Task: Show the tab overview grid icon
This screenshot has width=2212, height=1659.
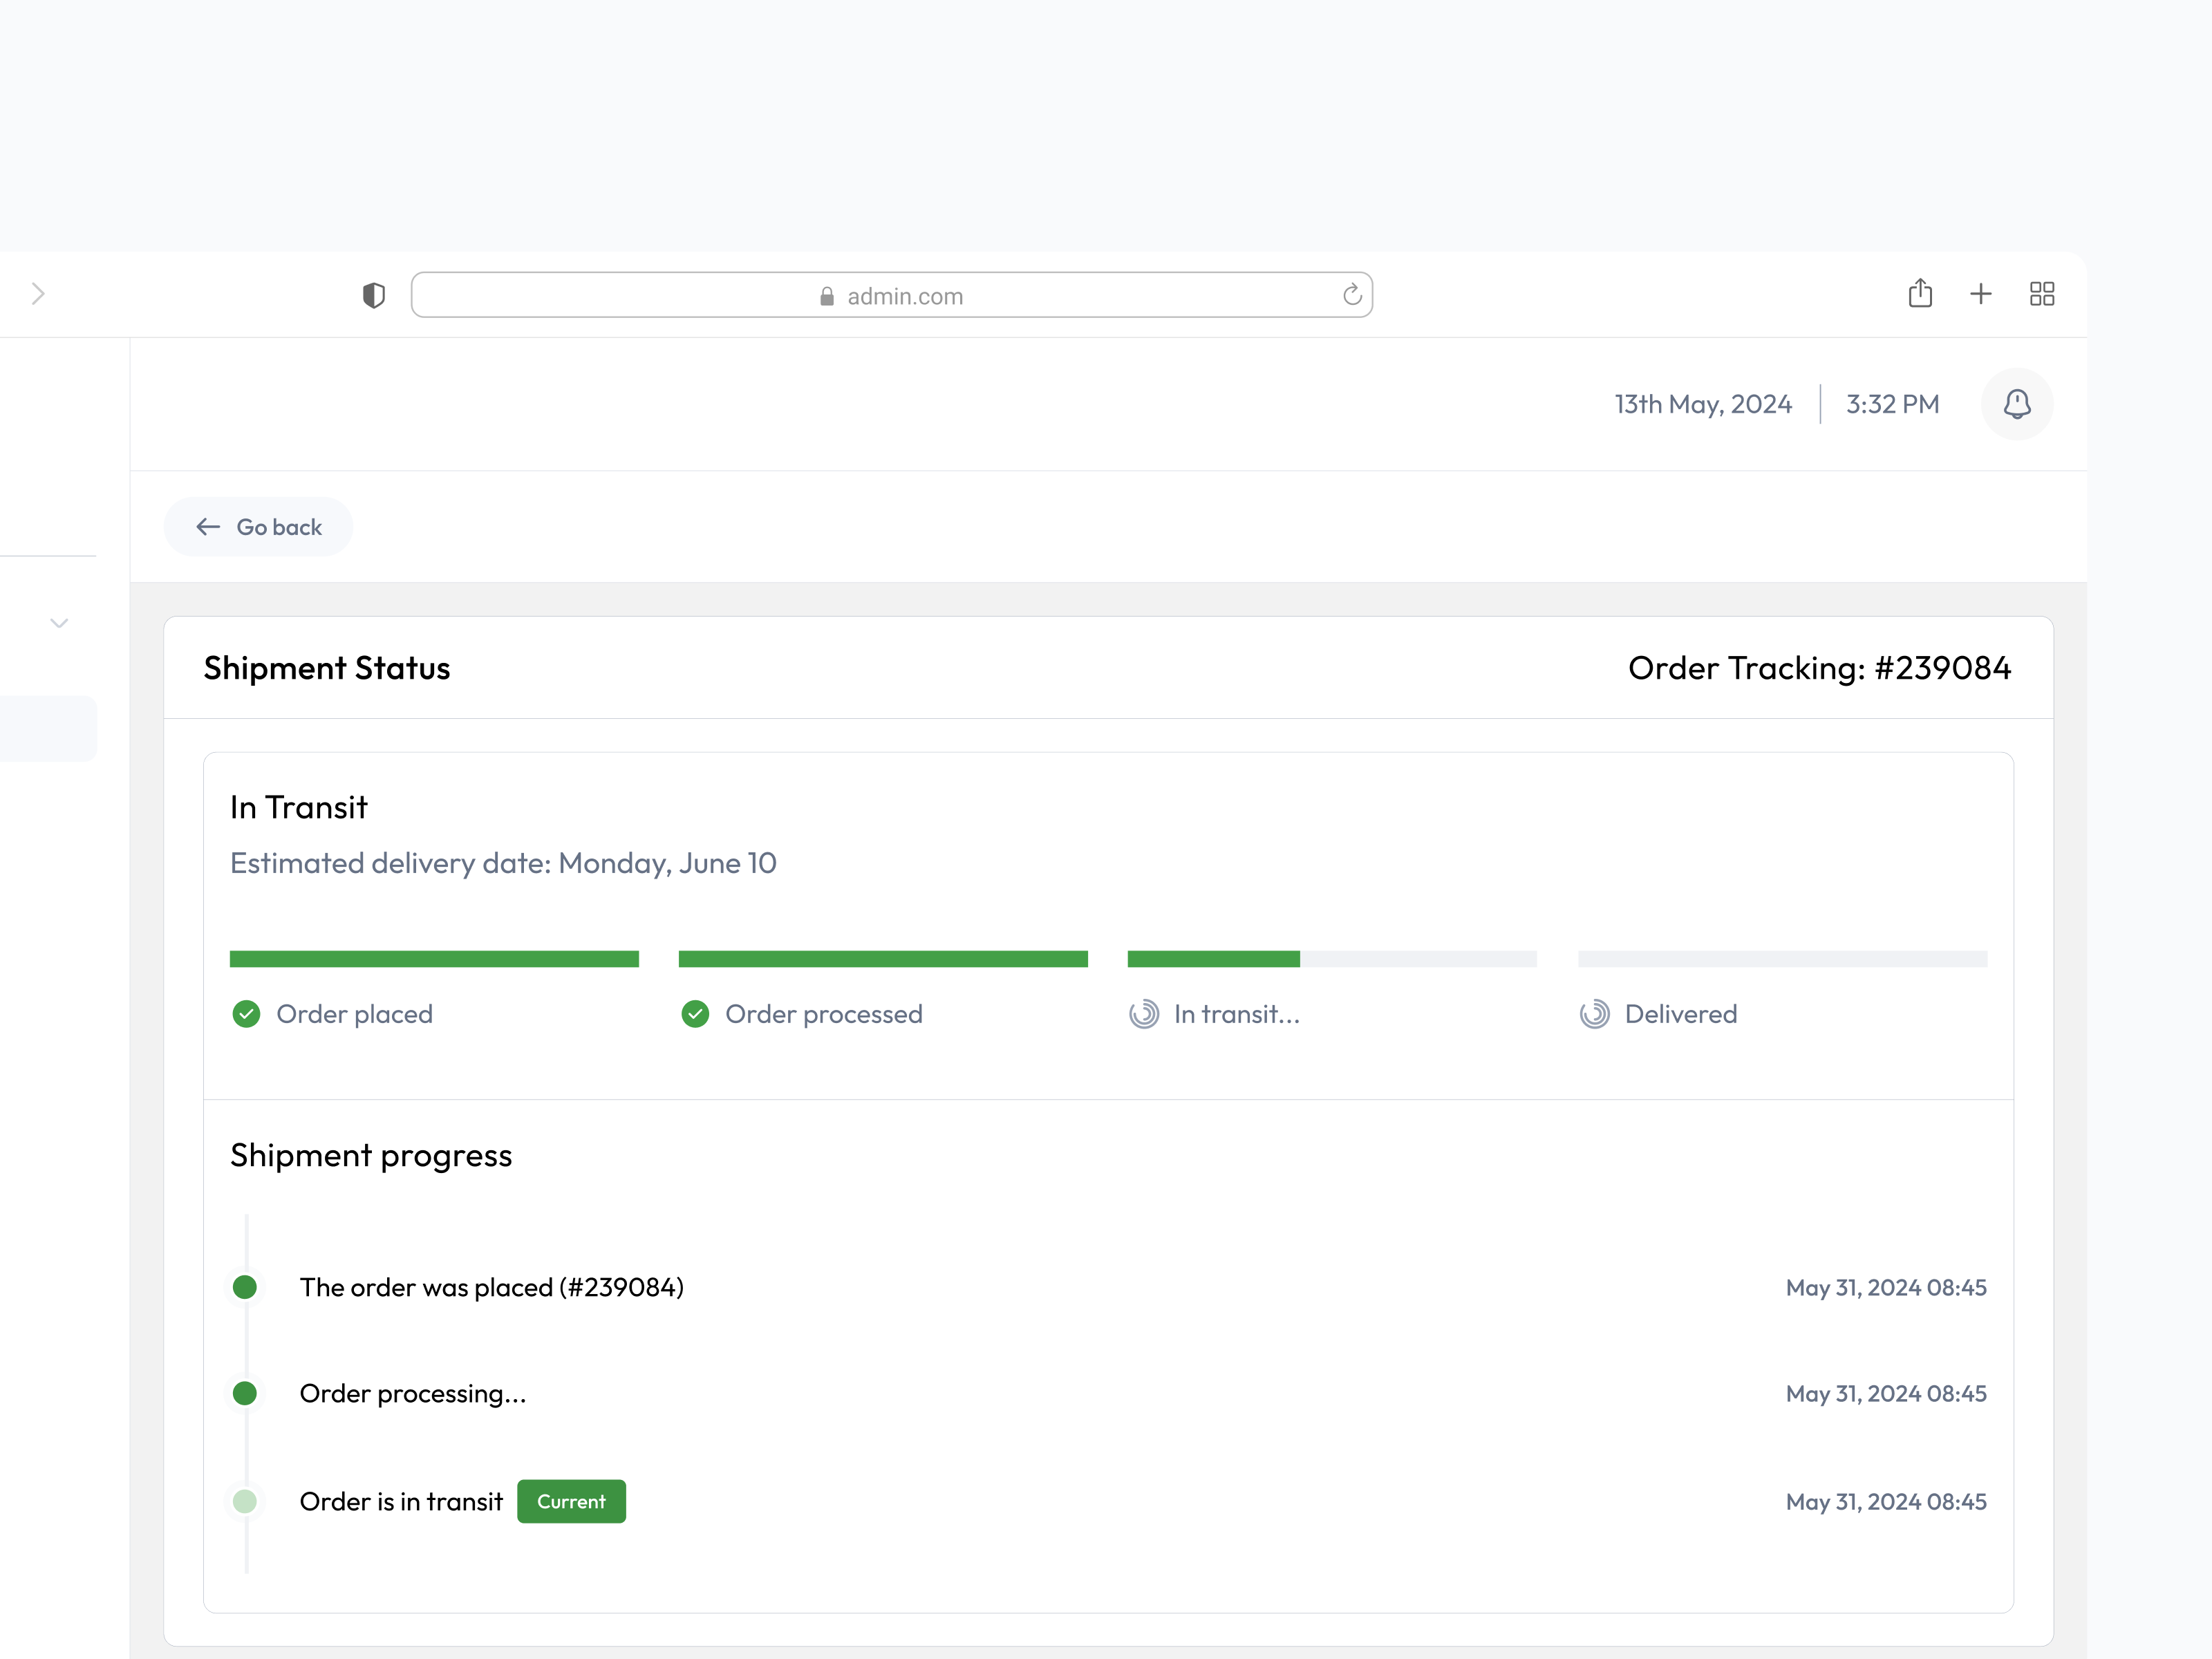Action: (x=2042, y=293)
